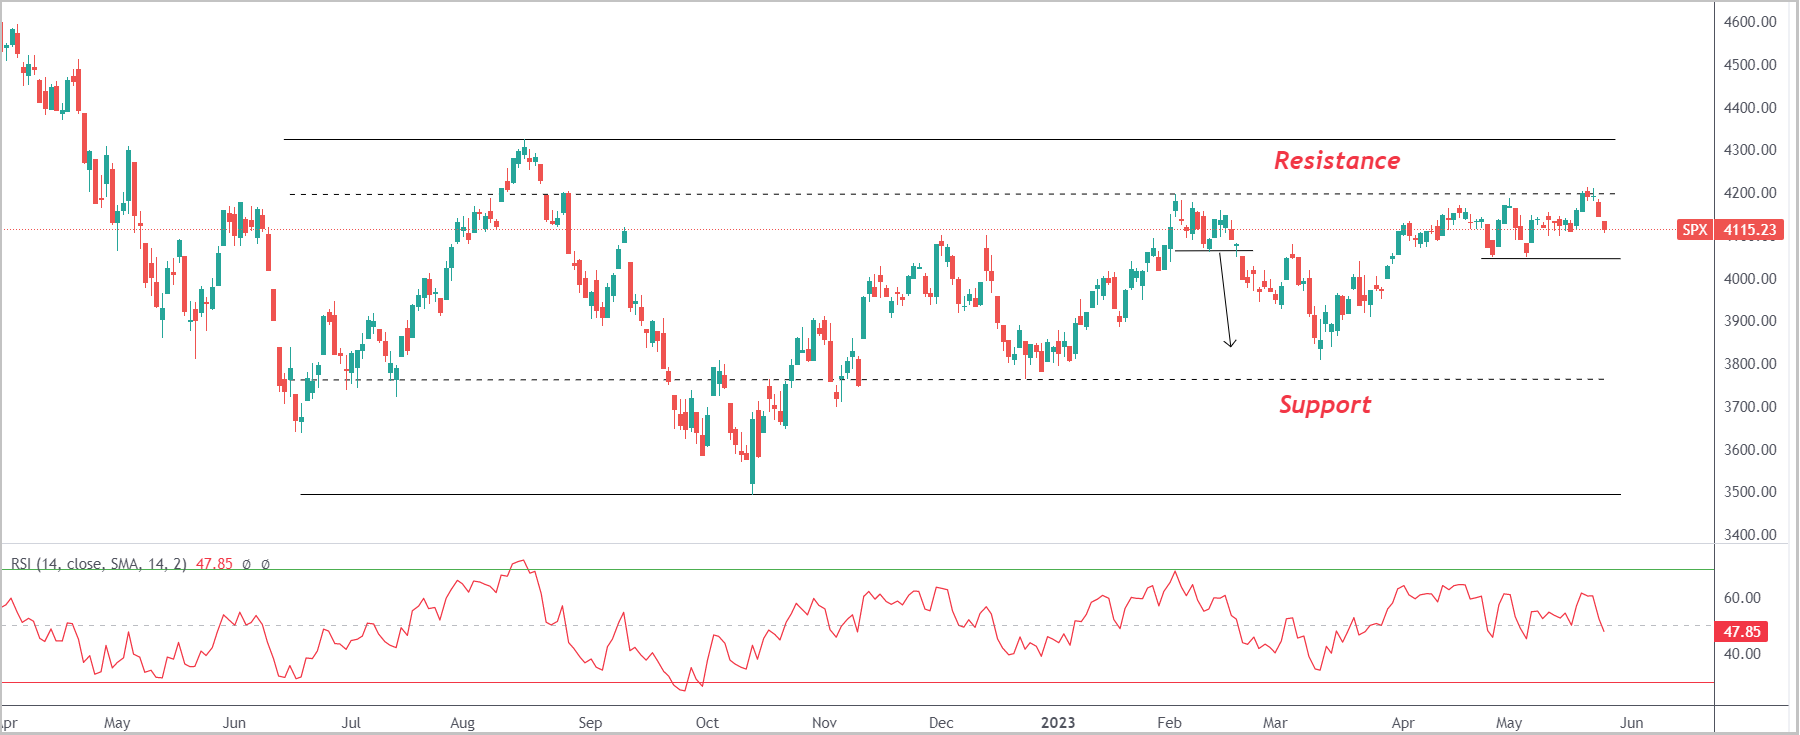
Task: Select the short horizontal line under May candles
Action: 1551,259
